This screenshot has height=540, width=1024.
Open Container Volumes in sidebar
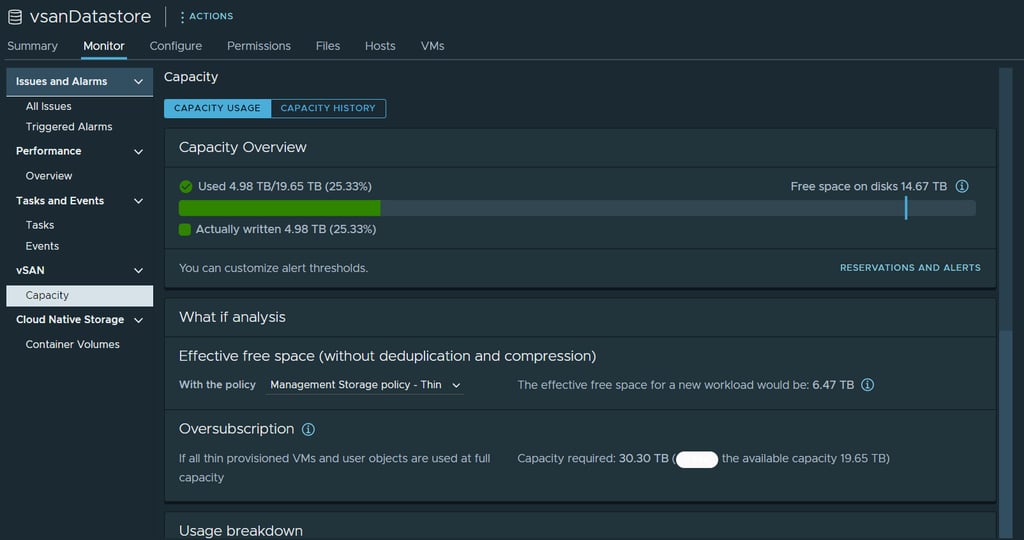[x=72, y=344]
